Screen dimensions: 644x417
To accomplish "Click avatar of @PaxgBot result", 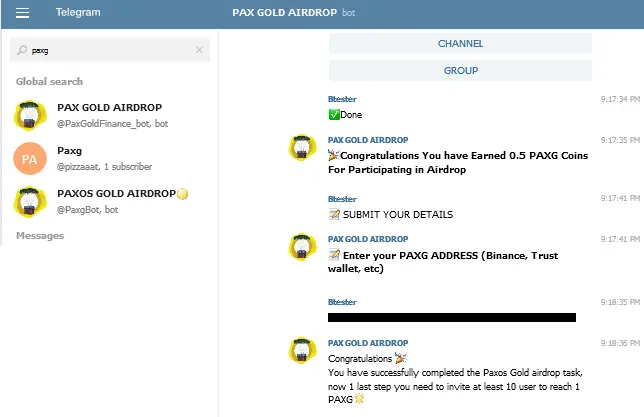I will pos(30,202).
